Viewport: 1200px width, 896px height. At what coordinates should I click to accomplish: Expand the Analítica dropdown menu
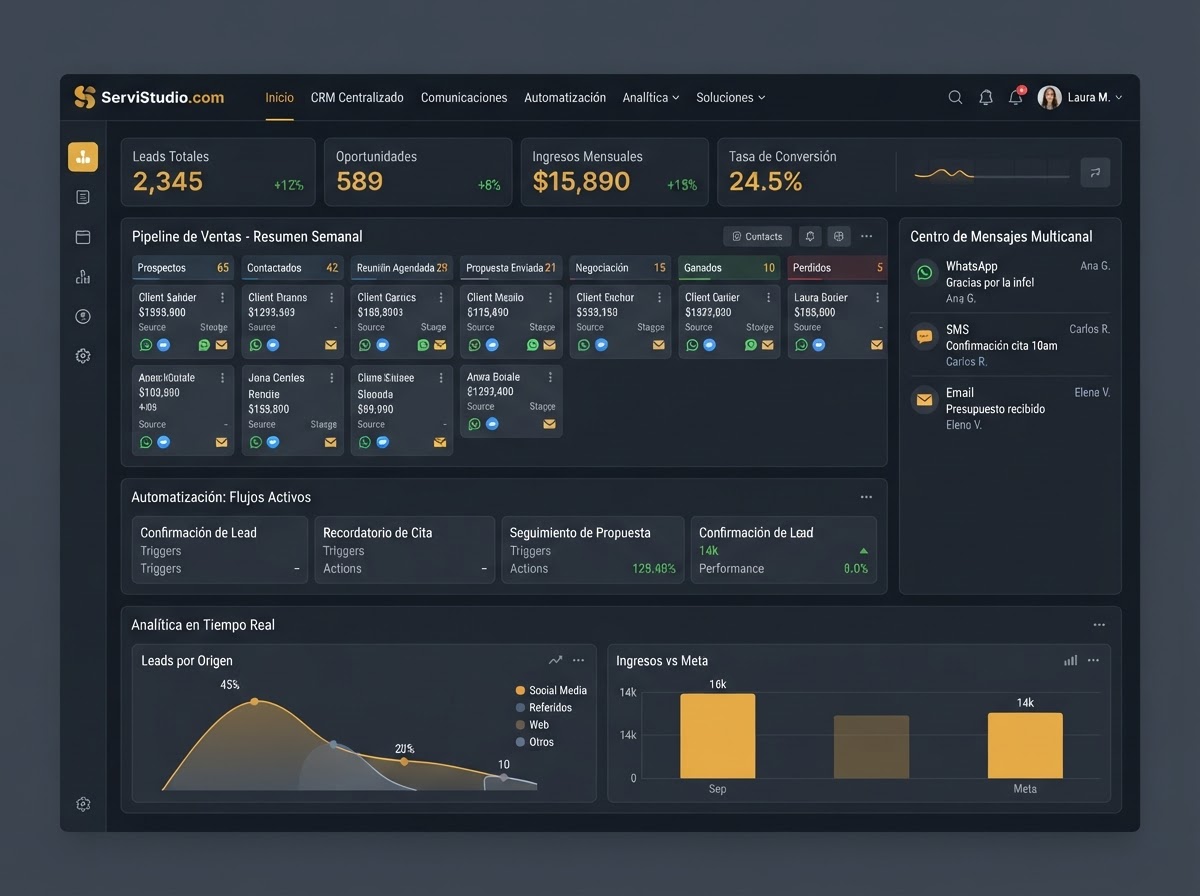pyautogui.click(x=651, y=97)
